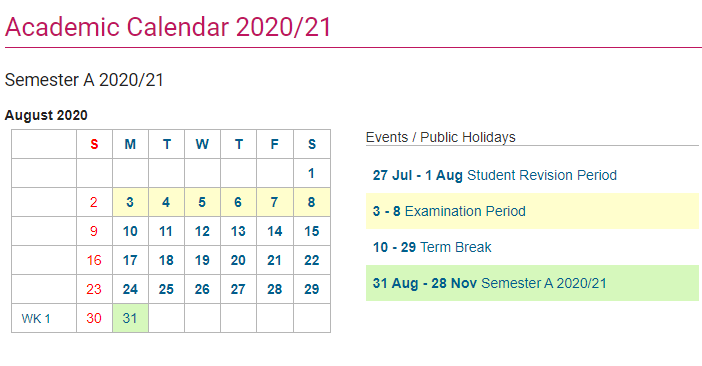Screen dimensions: 702x366
Task: Click the Semester A 2020/21 subheading
Action: click(x=84, y=80)
